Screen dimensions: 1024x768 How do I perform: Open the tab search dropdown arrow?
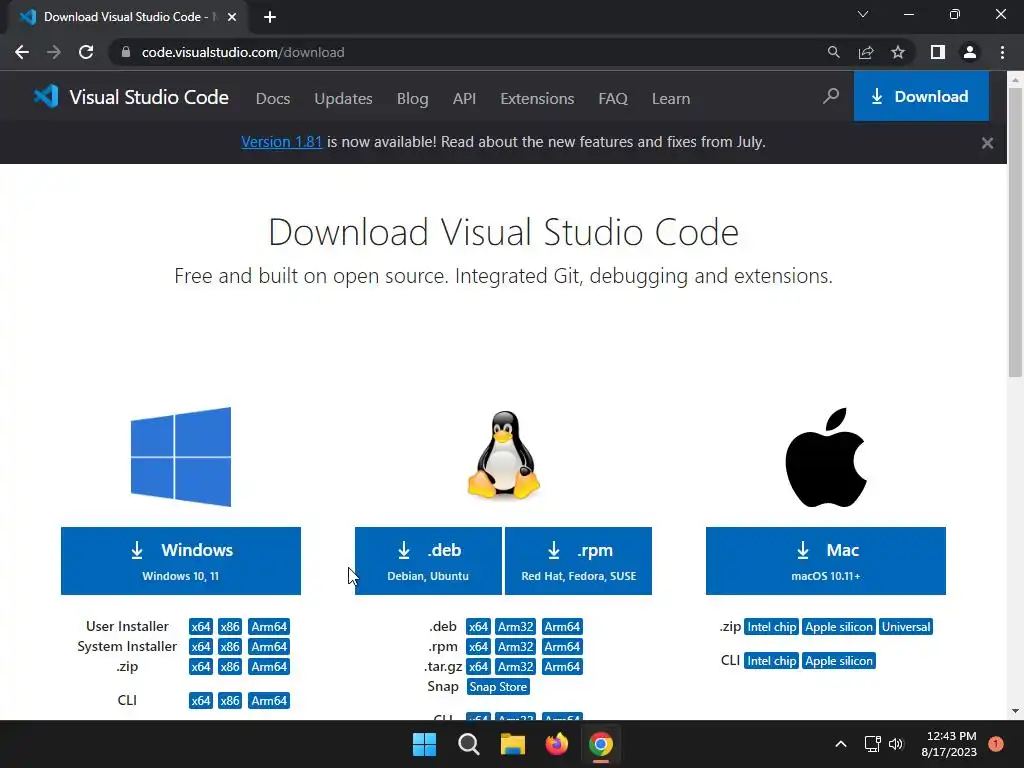pyautogui.click(x=863, y=14)
